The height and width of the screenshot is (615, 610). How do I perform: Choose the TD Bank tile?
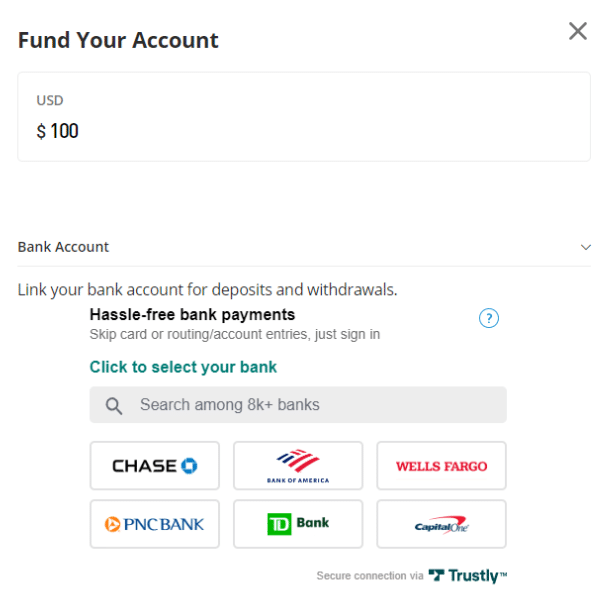[x=298, y=524]
